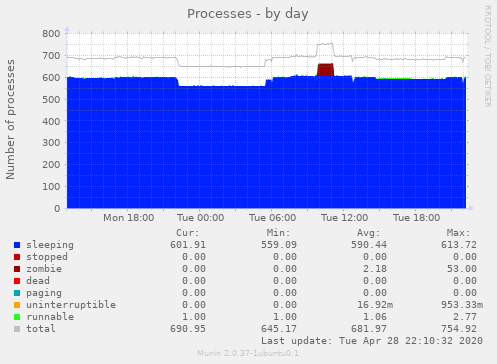Viewport: 497px width, 364px height.
Task: Select sleeping maximum value 613.72
Action: click(459, 245)
